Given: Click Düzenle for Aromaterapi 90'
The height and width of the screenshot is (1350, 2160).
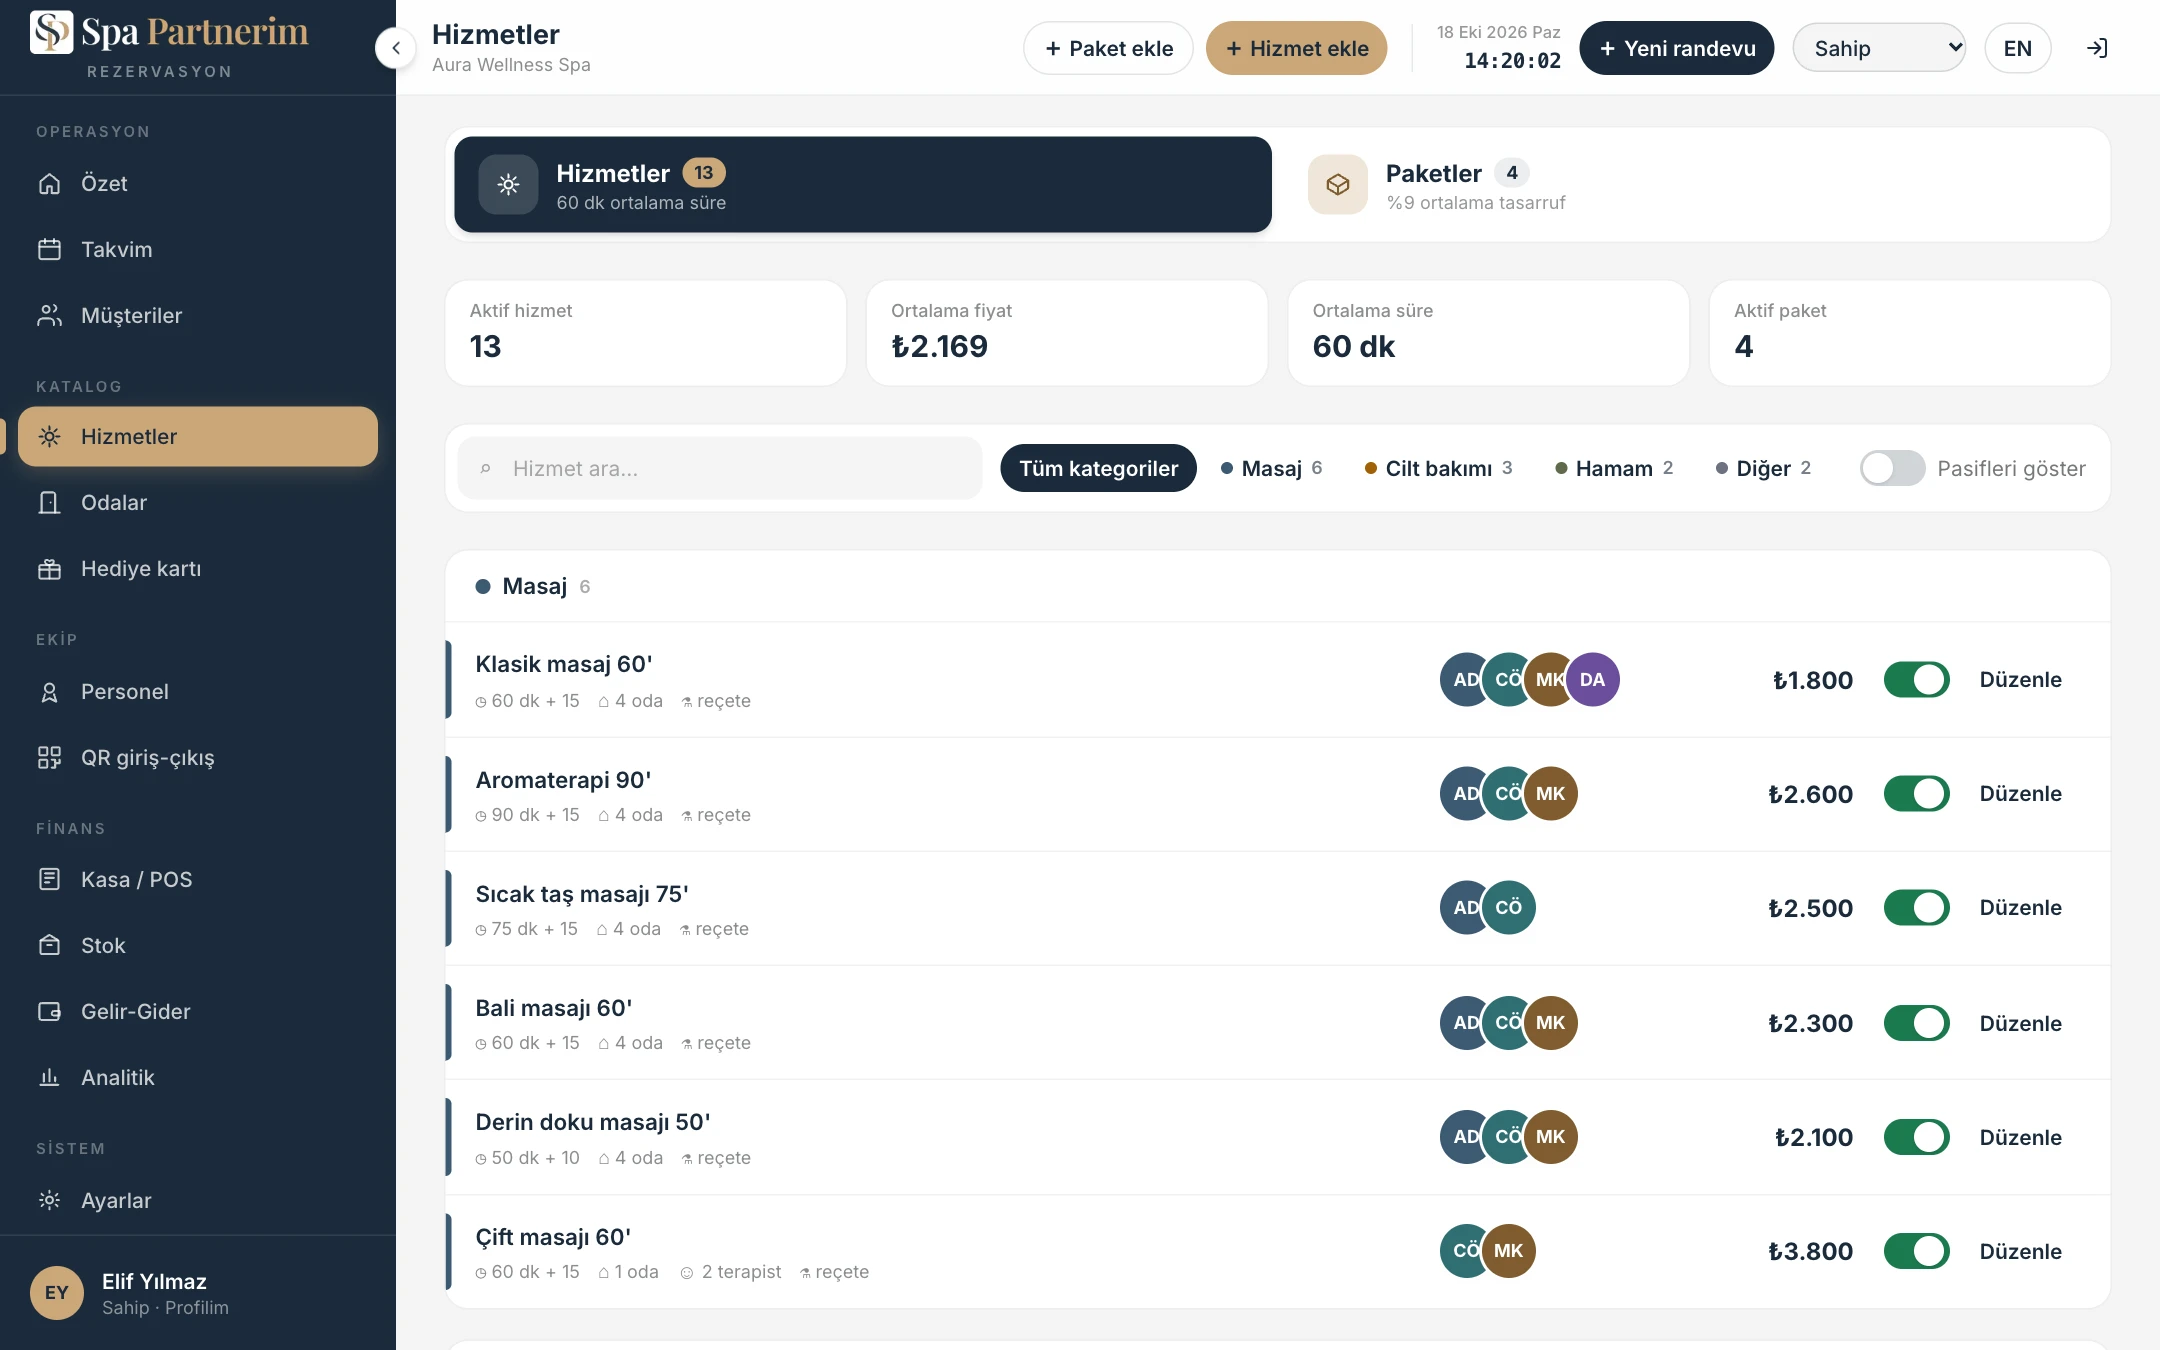Looking at the screenshot, I should pyautogui.click(x=2020, y=794).
